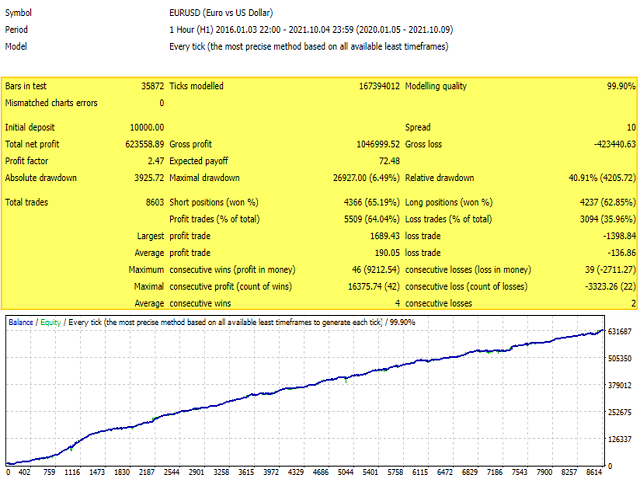Click the Ticks modelled value 167394012
Image resolution: width=640 pixels, height=480 pixels.
click(x=379, y=86)
